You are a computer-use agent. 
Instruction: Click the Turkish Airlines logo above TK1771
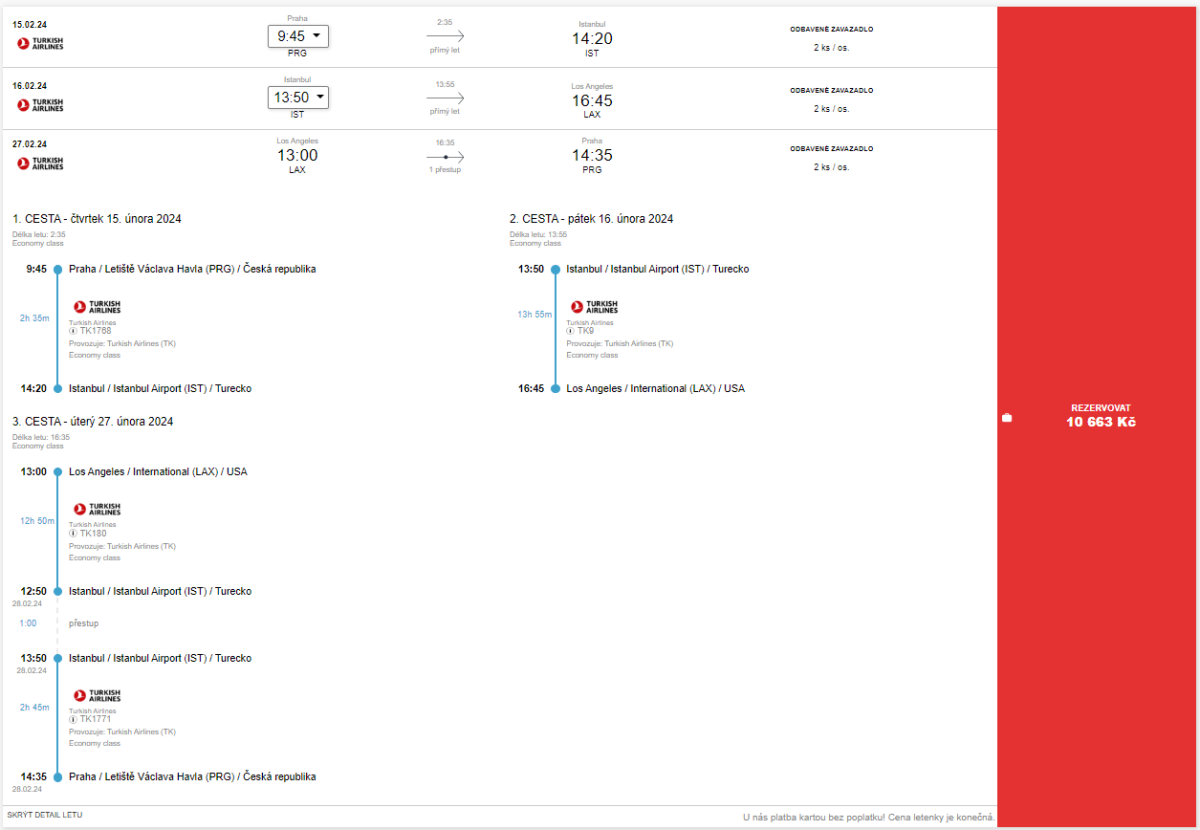[x=97, y=695]
